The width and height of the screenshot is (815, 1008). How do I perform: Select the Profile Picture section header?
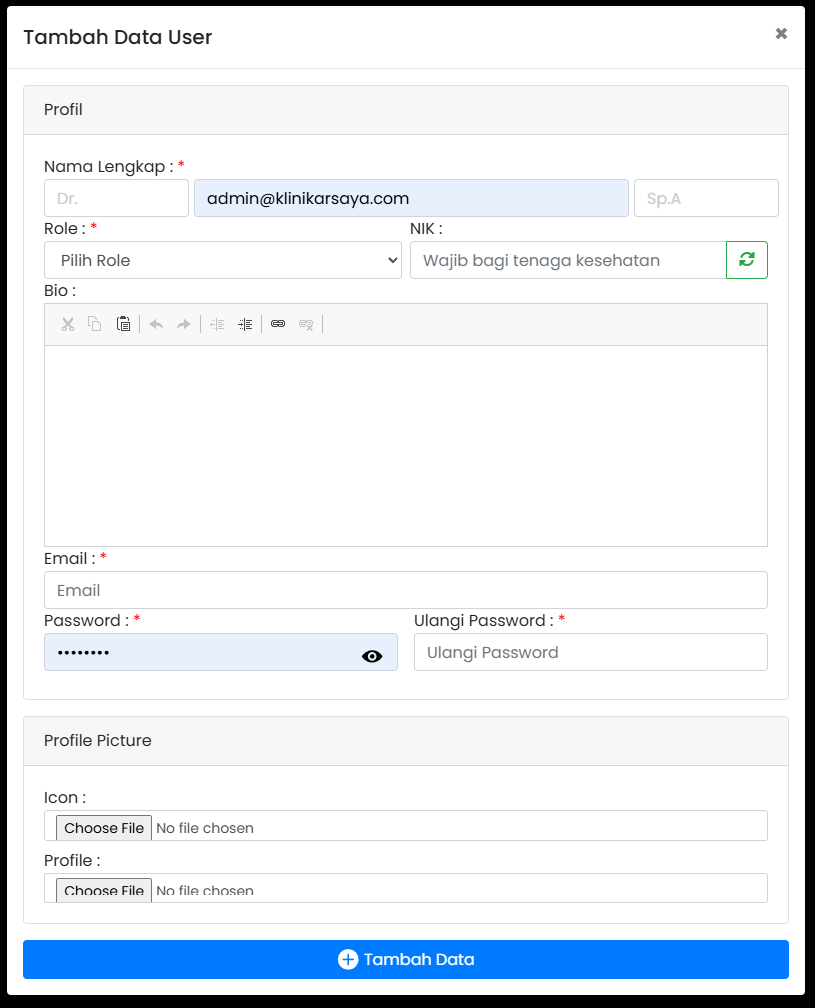(97, 740)
